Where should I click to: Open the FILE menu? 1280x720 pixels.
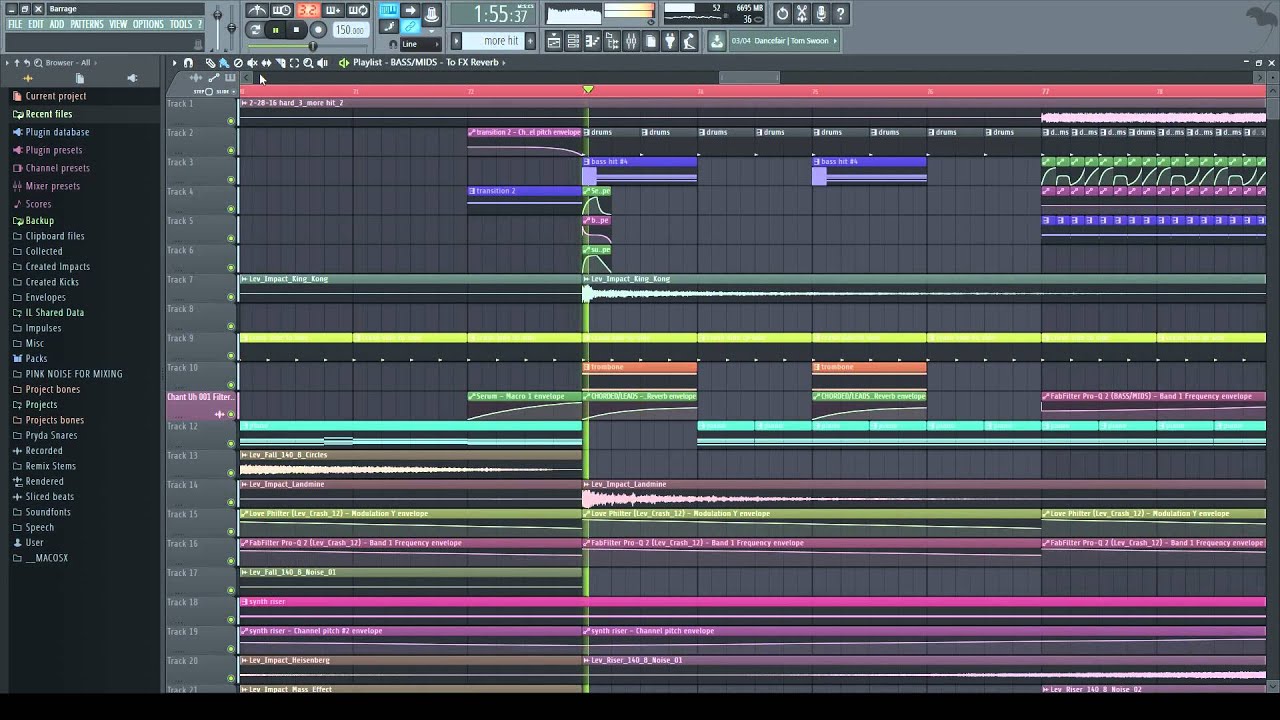tap(15, 24)
